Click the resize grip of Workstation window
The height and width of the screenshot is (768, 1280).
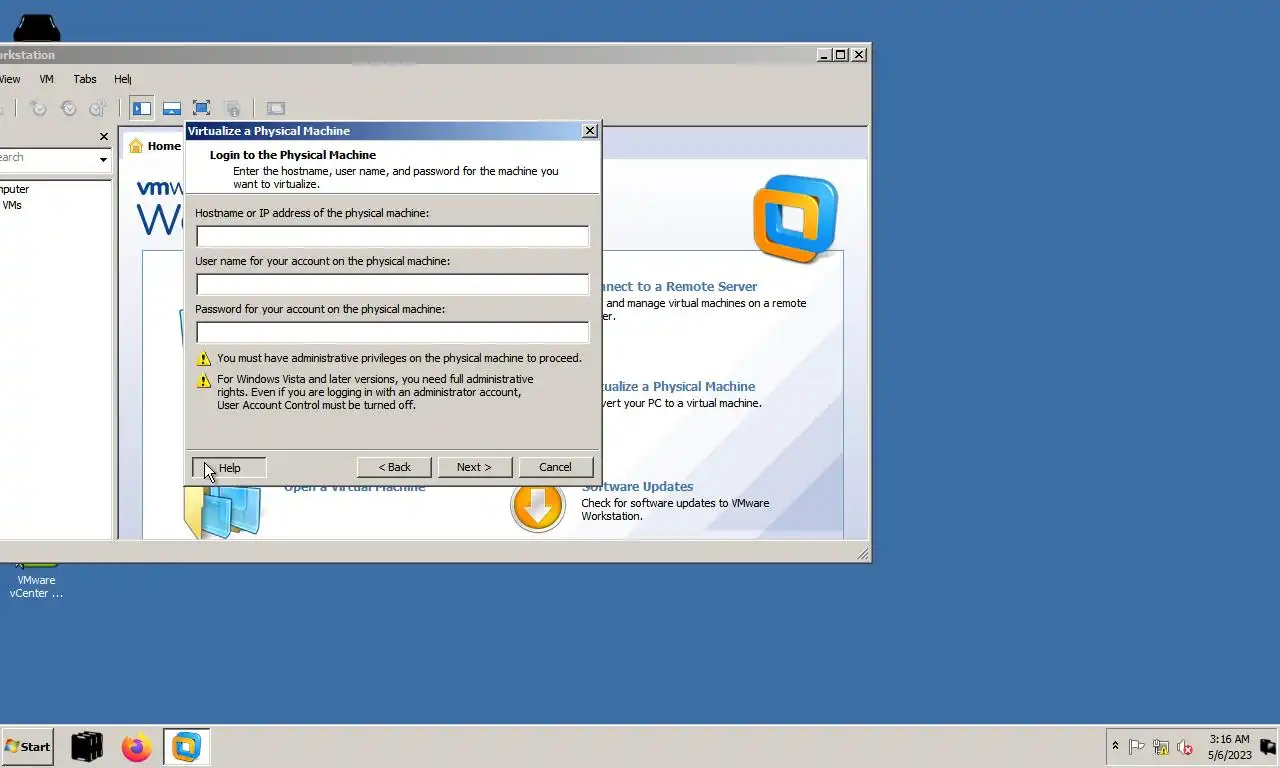pyautogui.click(x=862, y=553)
